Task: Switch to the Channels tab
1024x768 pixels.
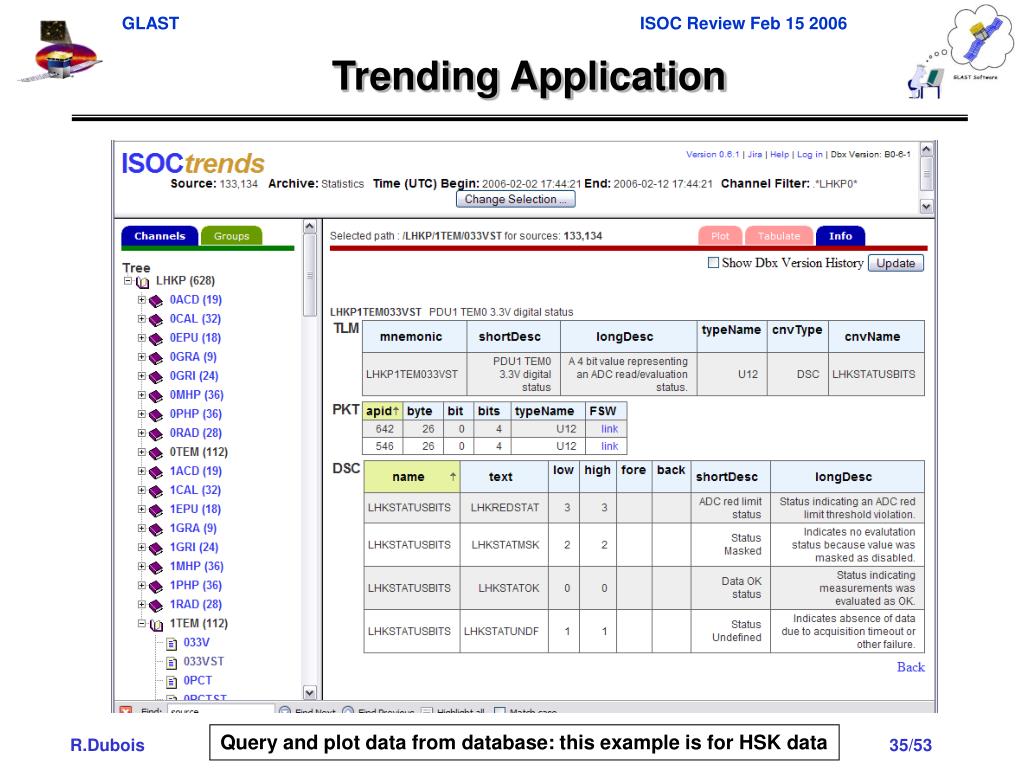Action: (159, 236)
